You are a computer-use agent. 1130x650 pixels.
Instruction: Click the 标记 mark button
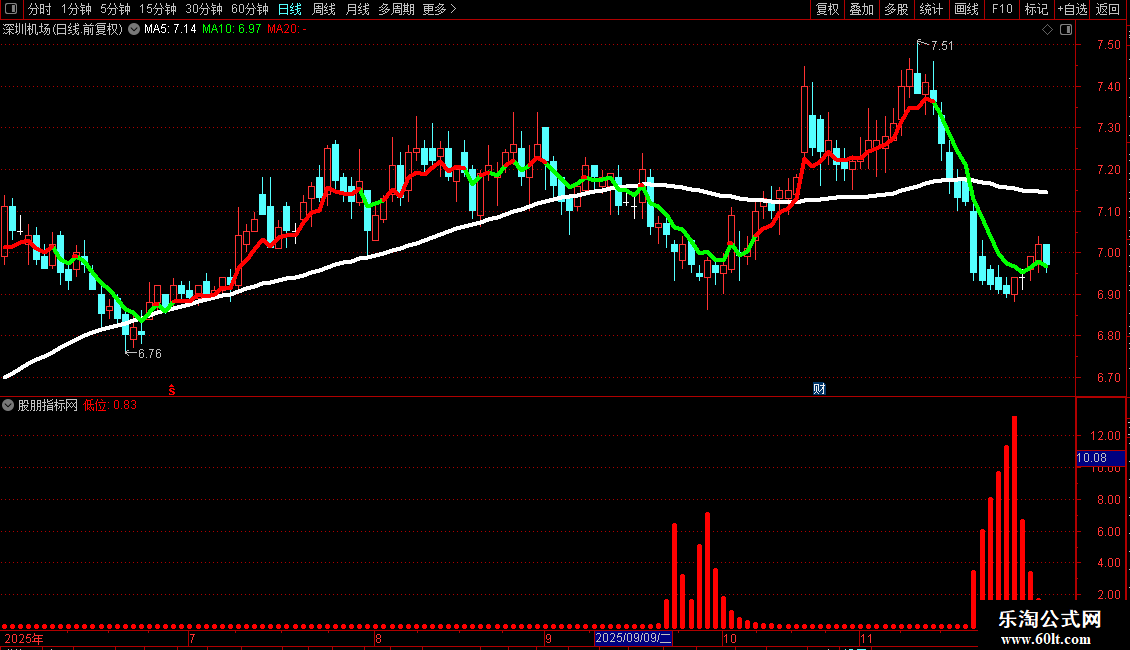1036,9
